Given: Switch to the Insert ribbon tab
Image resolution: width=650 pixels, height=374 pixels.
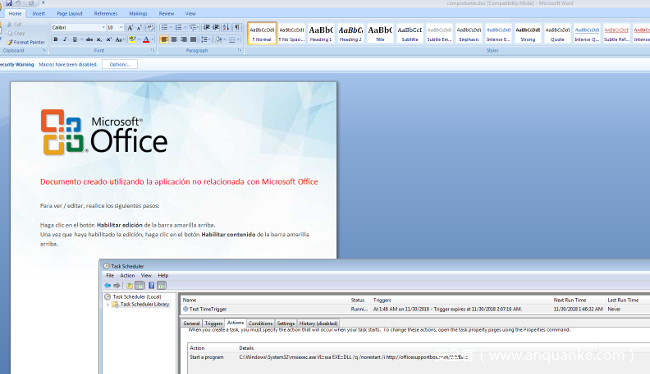Looking at the screenshot, I should coord(39,14).
